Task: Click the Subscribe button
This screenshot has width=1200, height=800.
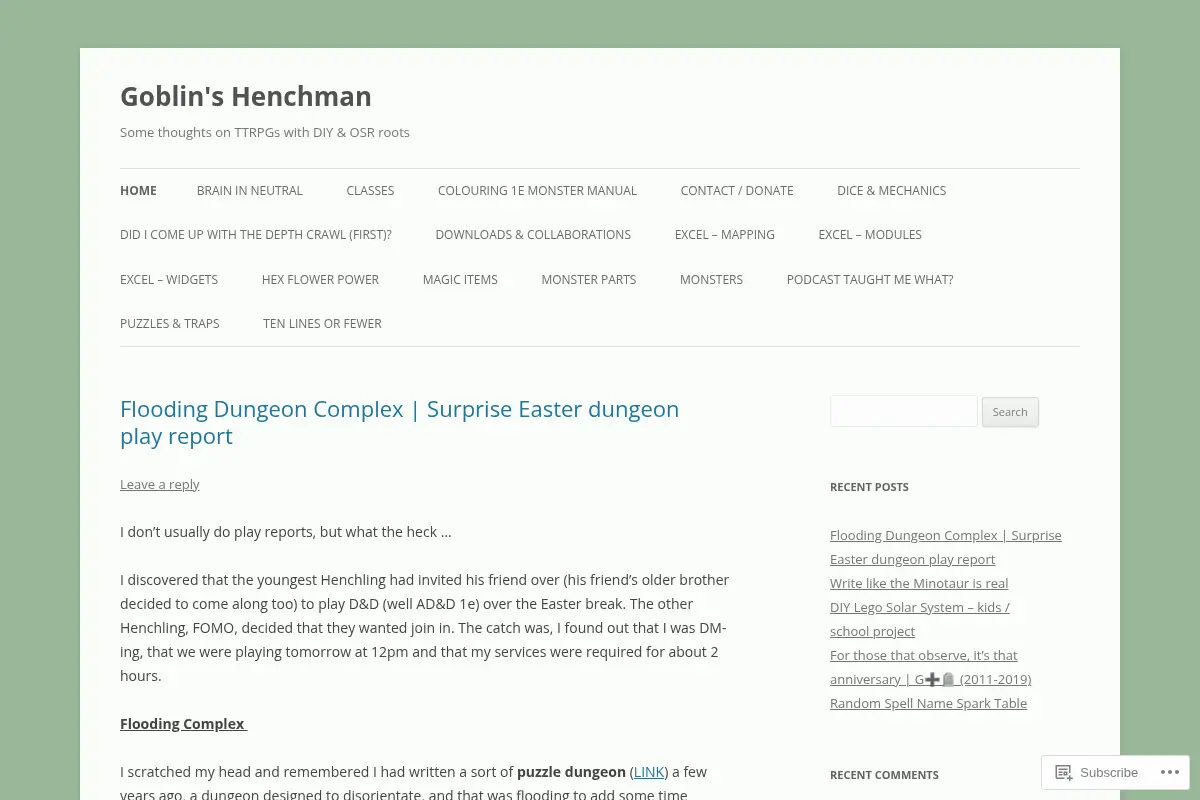Action: pos(1095,772)
